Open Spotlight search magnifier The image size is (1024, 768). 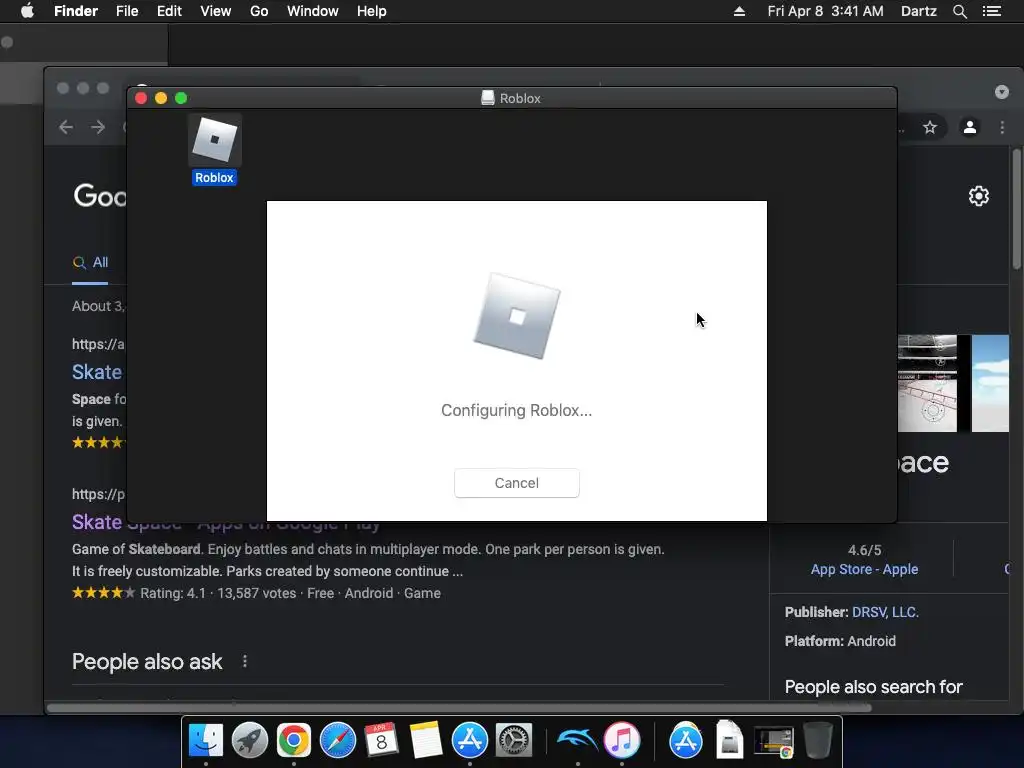click(959, 11)
